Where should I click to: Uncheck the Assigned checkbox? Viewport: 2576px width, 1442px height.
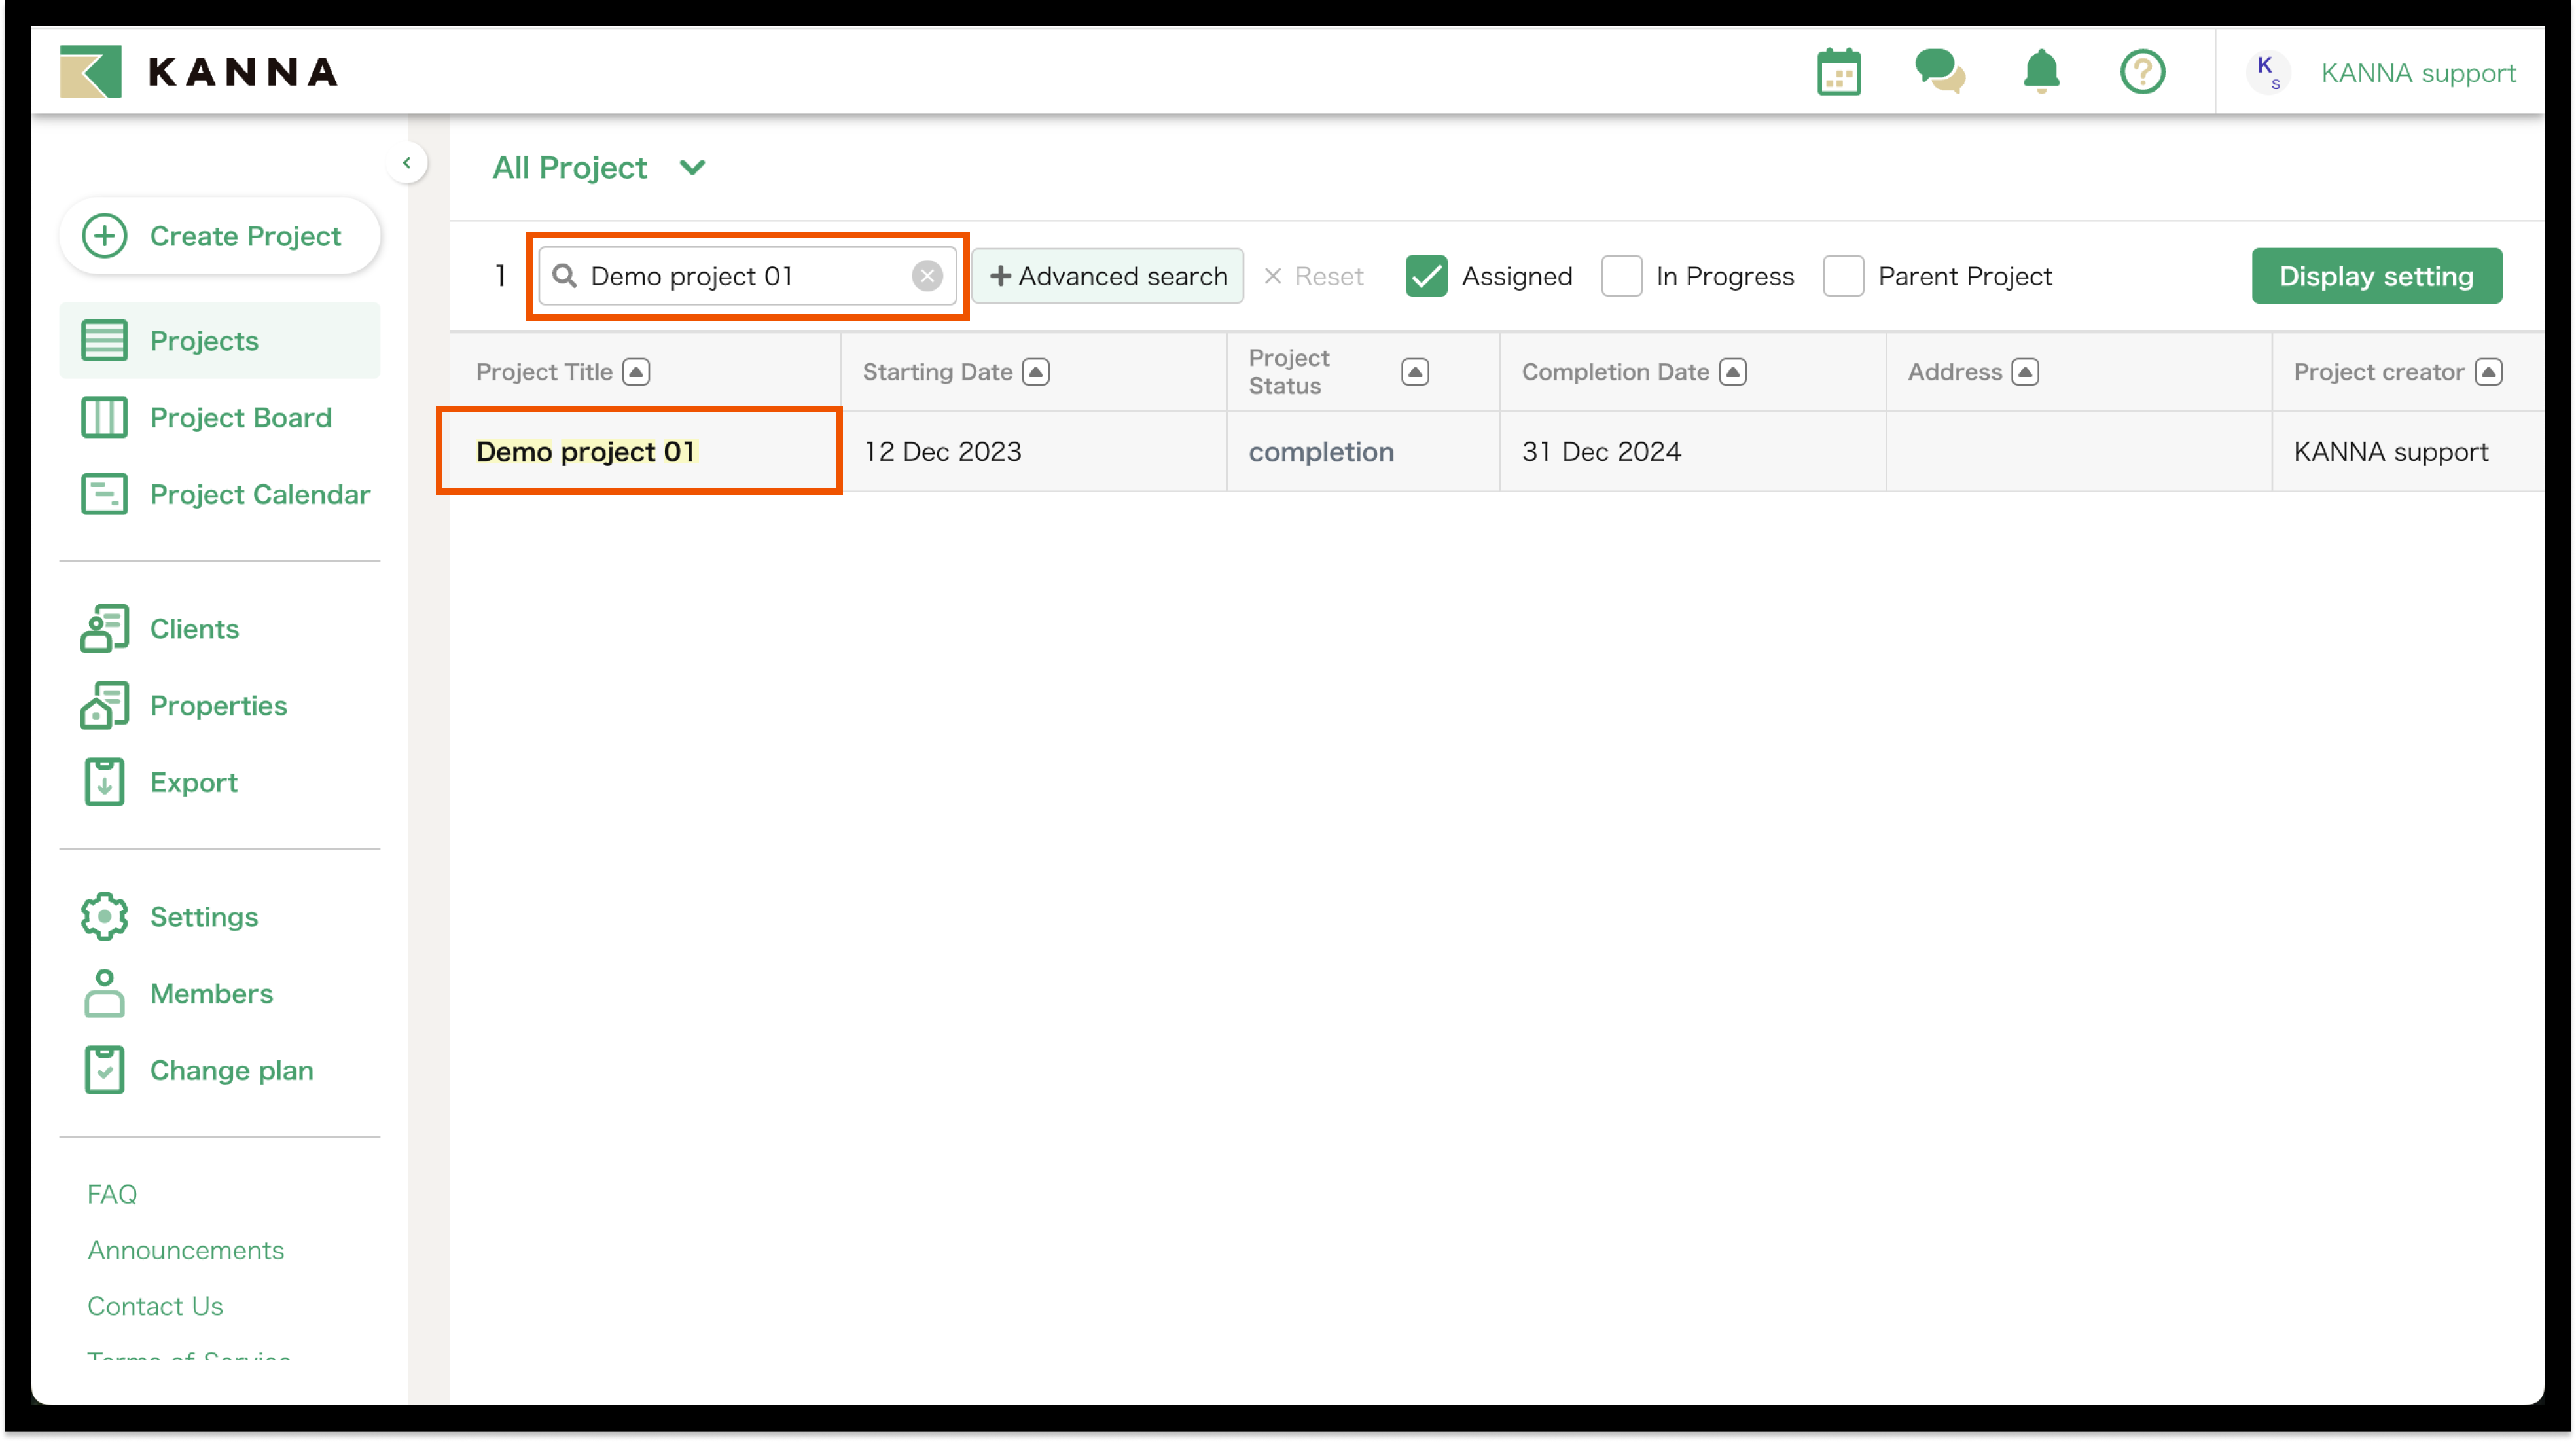pyautogui.click(x=1426, y=276)
